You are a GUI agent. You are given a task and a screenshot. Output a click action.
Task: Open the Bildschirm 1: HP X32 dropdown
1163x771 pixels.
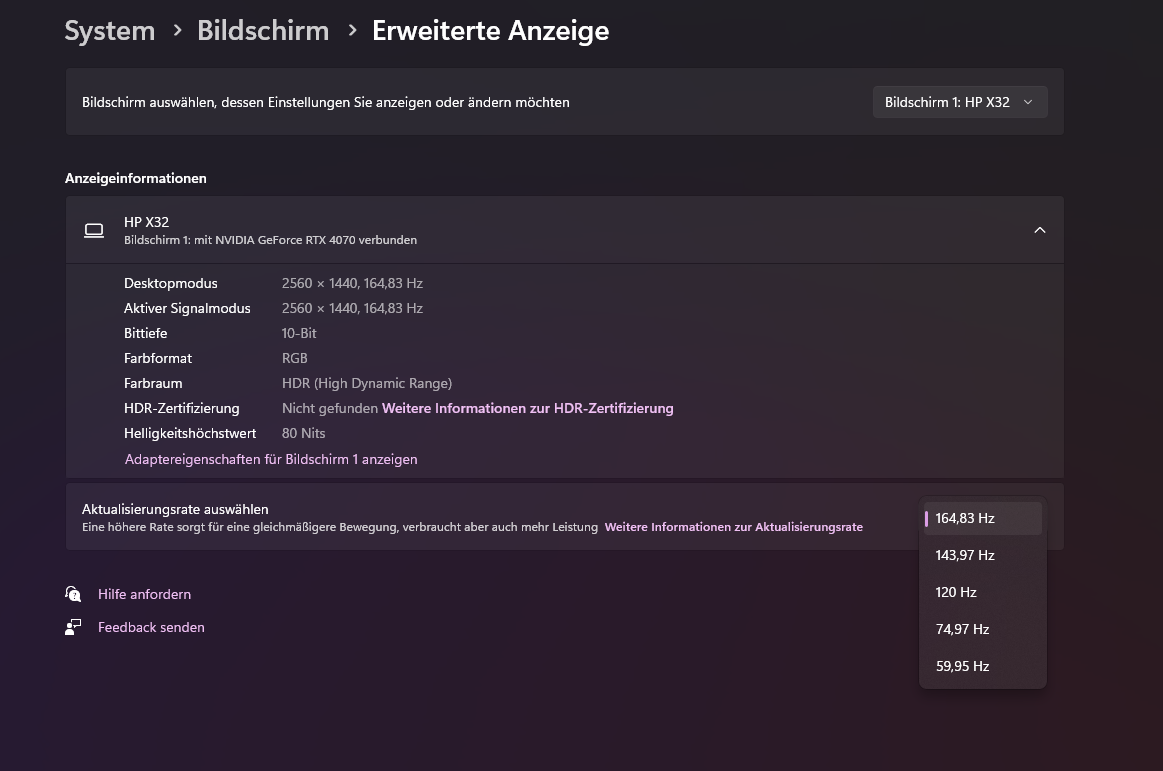(959, 102)
